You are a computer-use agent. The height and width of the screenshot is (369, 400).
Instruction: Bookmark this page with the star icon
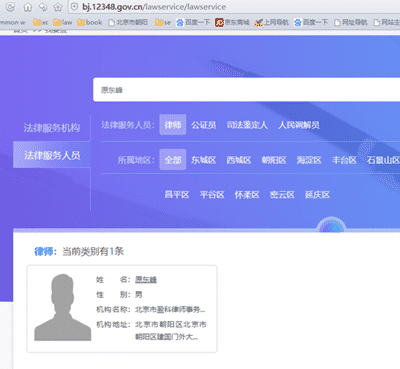[58, 7]
